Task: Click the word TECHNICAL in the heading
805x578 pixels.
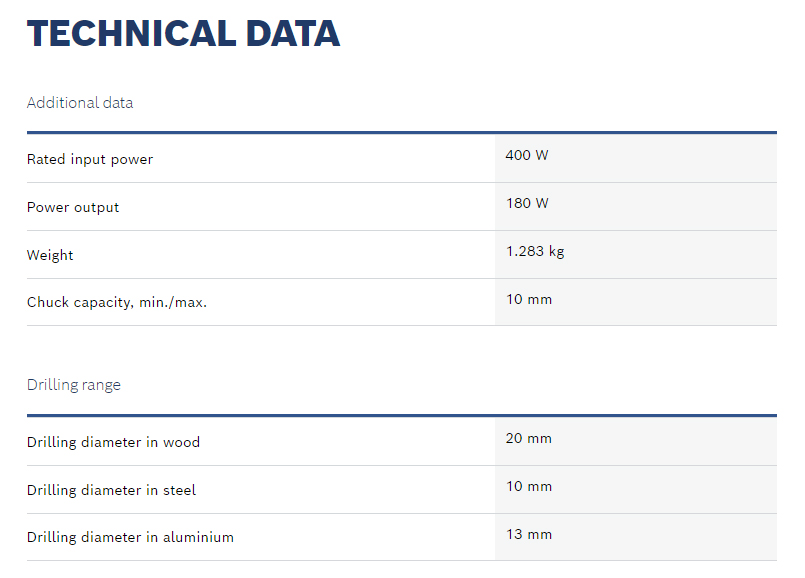Action: (x=117, y=34)
